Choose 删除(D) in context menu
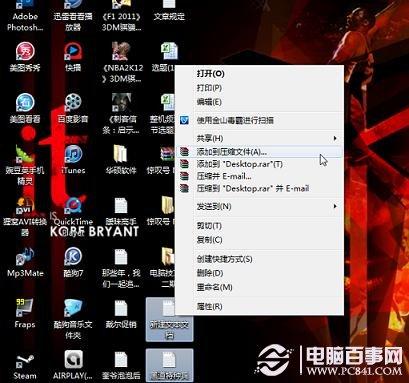 (259, 273)
